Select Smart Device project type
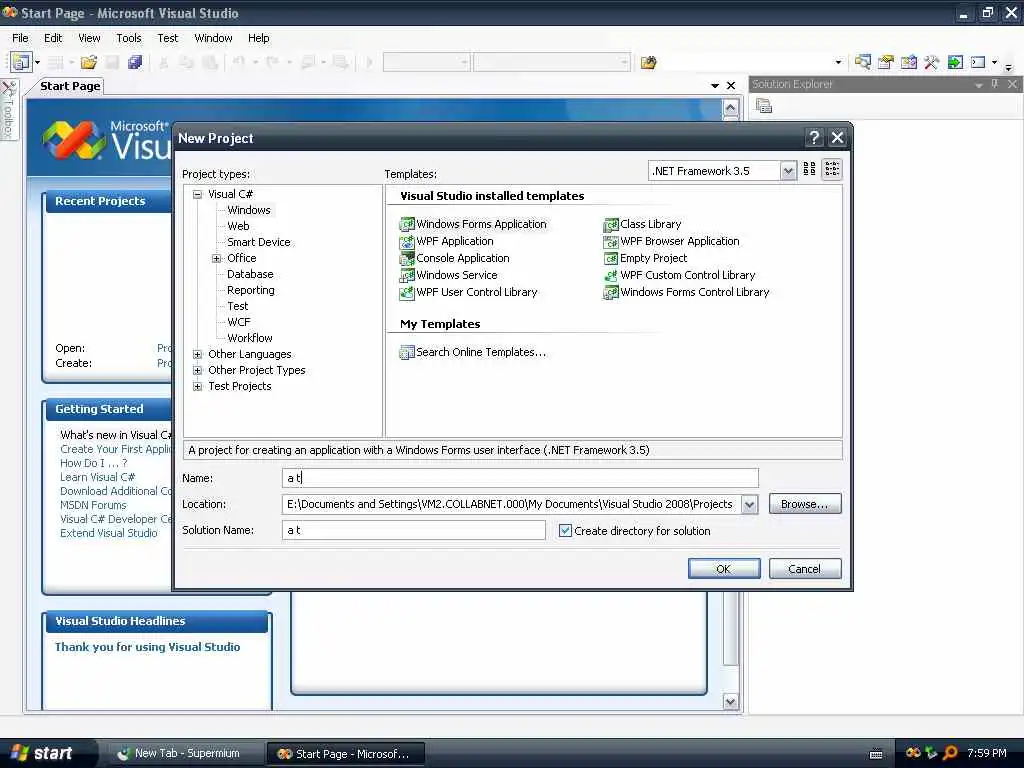 (259, 242)
